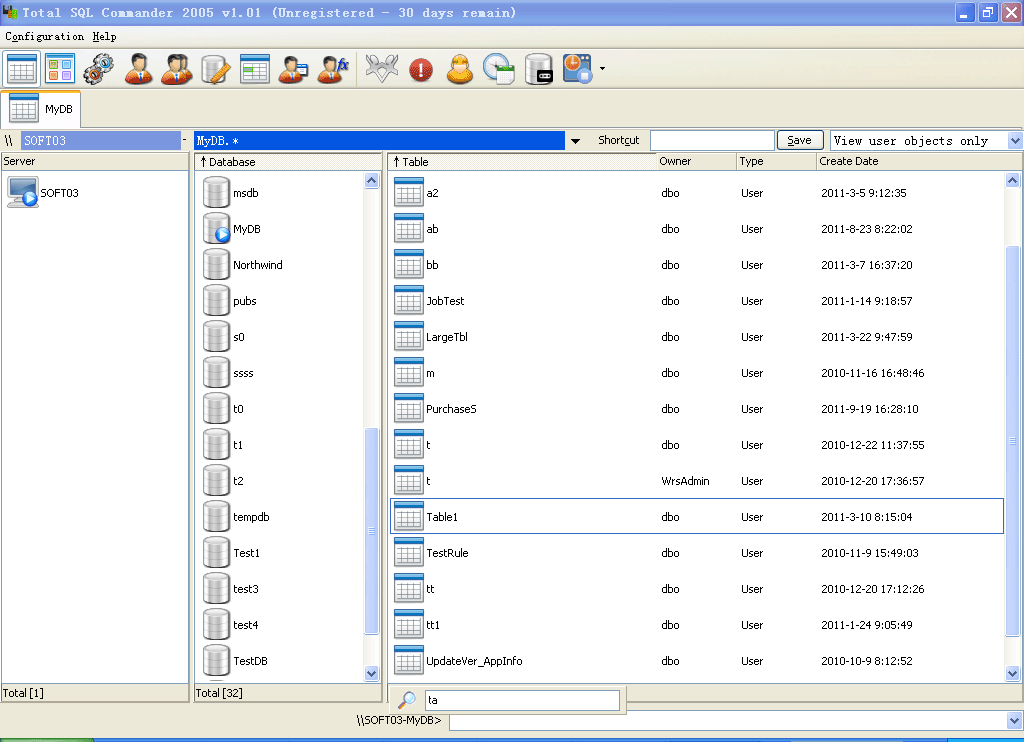Image resolution: width=1024 pixels, height=742 pixels.
Task: Click the database backup tape icon
Action: (539, 69)
